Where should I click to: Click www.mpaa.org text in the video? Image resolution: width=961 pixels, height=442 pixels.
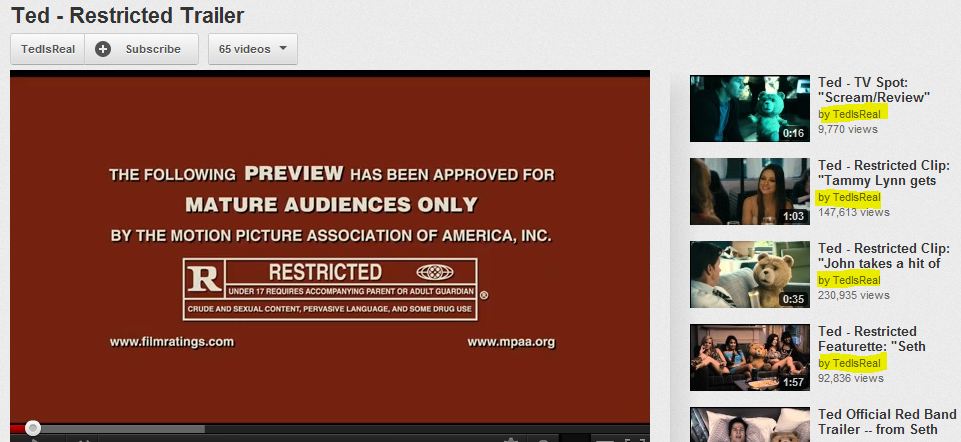click(x=511, y=342)
